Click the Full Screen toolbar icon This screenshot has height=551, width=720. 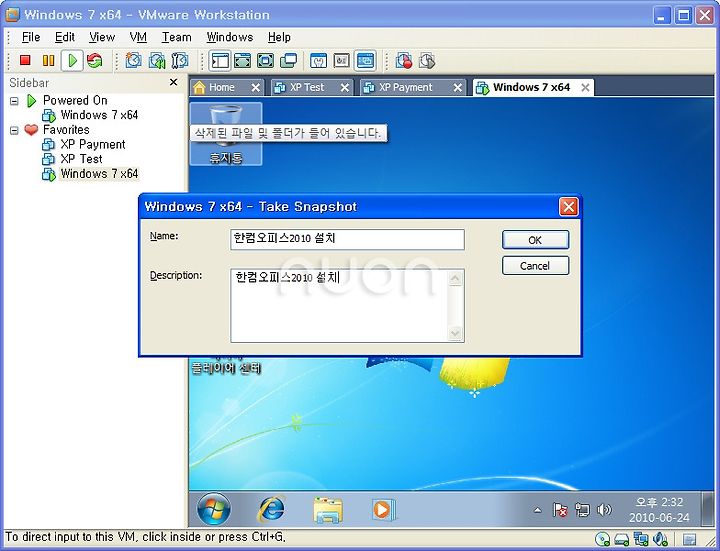click(265, 61)
